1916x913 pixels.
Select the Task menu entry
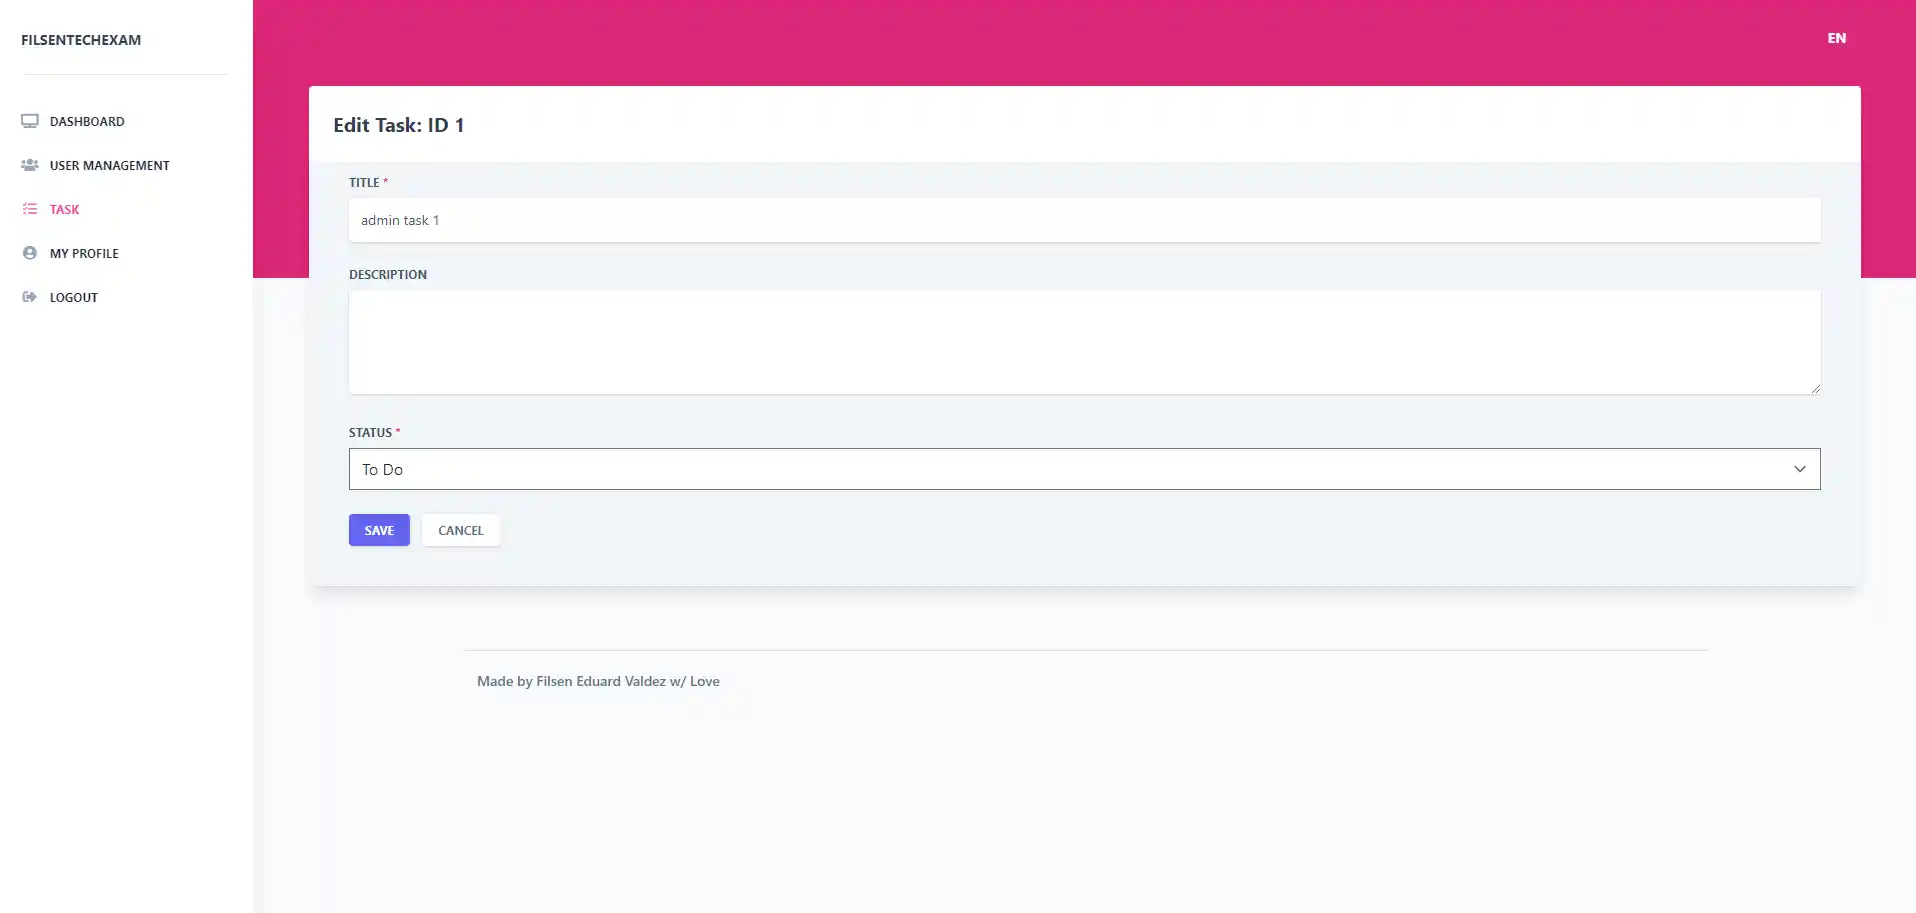[x=64, y=209]
